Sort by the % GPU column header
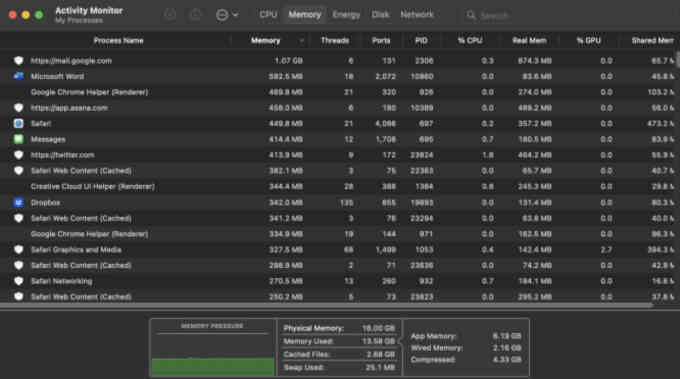The image size is (680, 379). pyautogui.click(x=588, y=41)
